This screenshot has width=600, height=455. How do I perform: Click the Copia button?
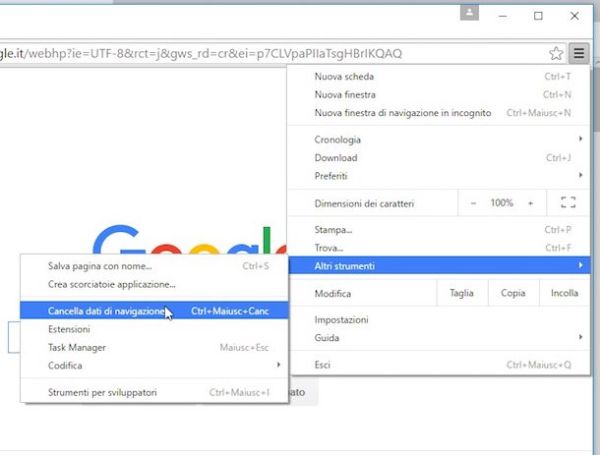point(513,294)
